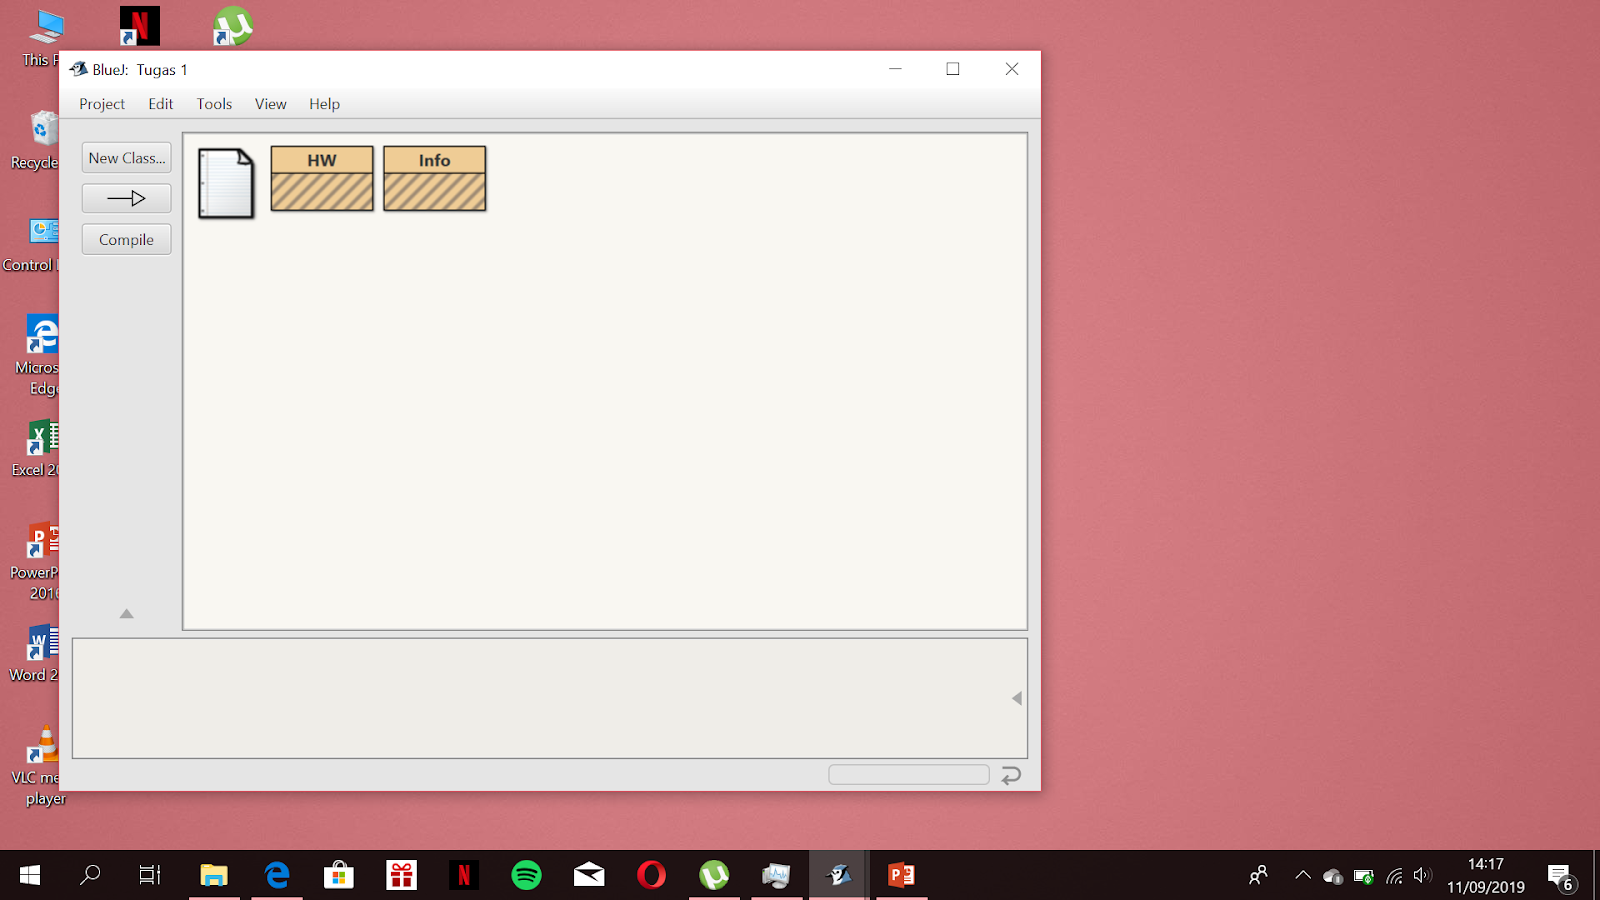1600x900 pixels.
Task: Create a class with New Class button
Action: click(126, 157)
